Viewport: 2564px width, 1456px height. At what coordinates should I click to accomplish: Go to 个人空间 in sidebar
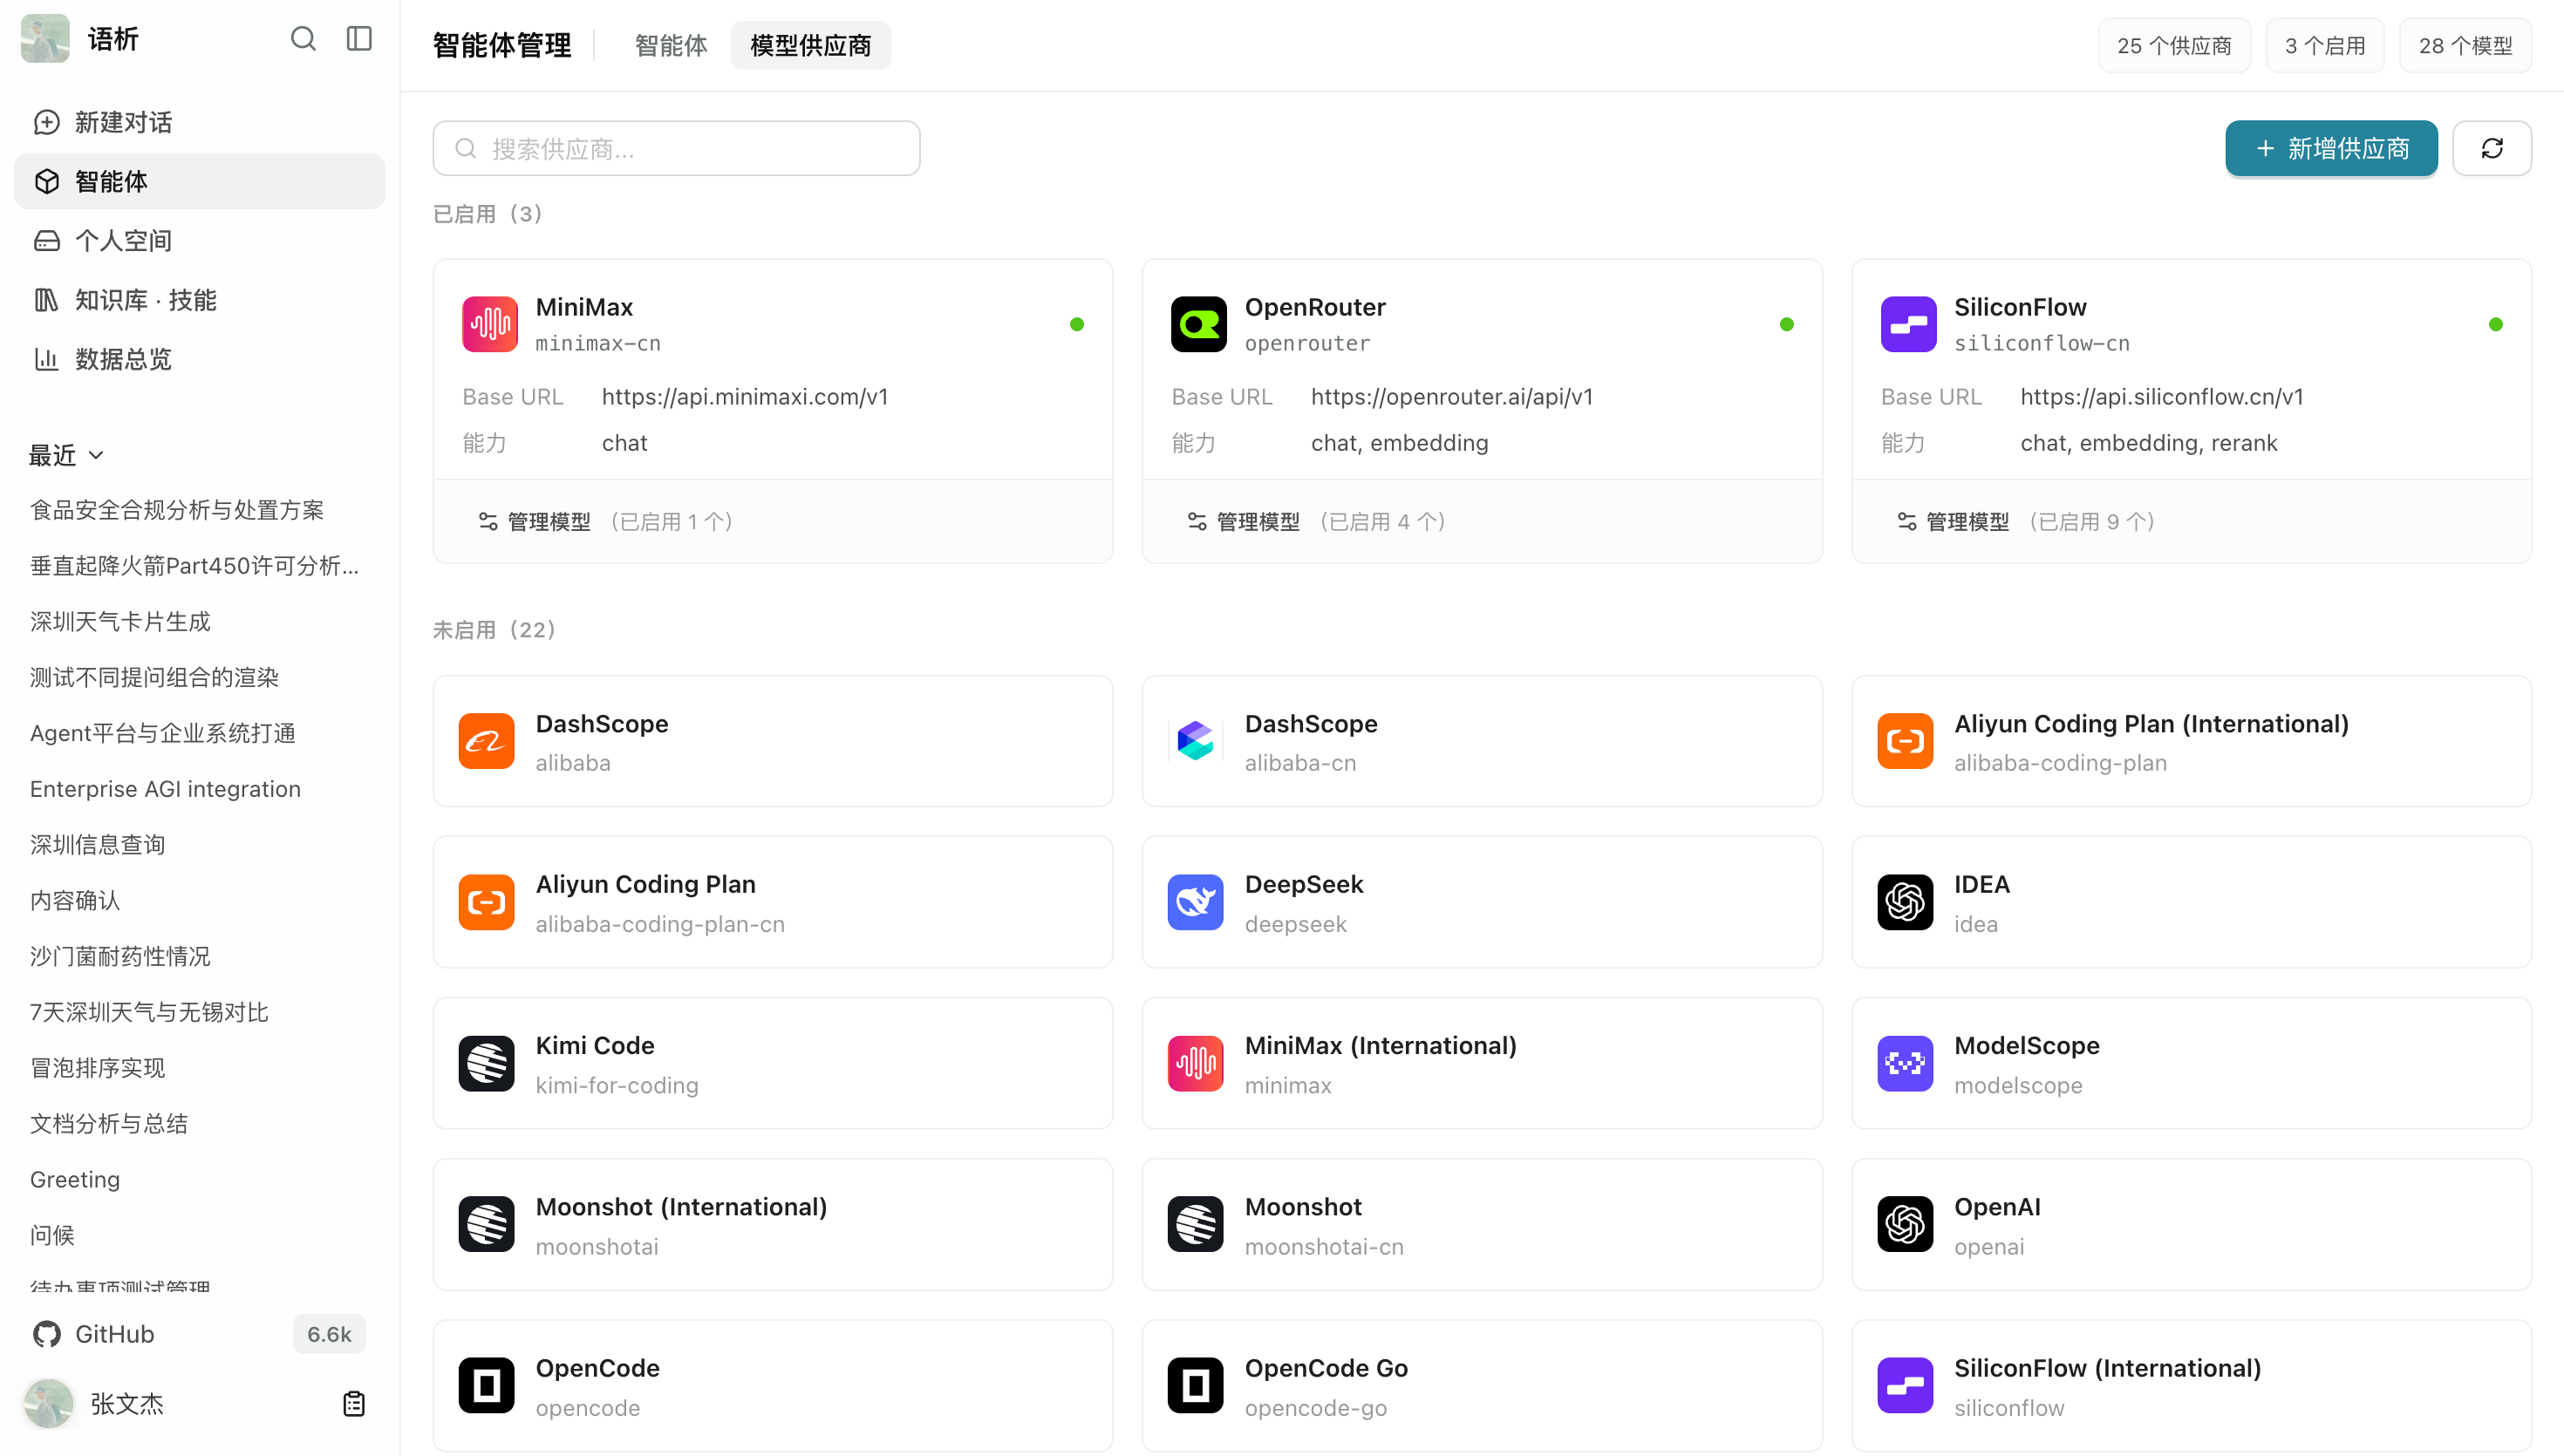pyautogui.click(x=199, y=240)
